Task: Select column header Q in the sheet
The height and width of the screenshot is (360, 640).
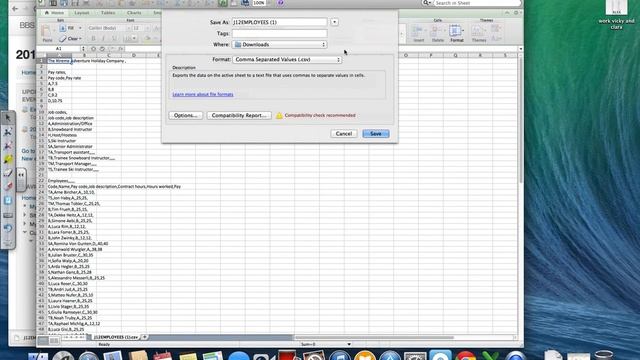Action: click(456, 55)
